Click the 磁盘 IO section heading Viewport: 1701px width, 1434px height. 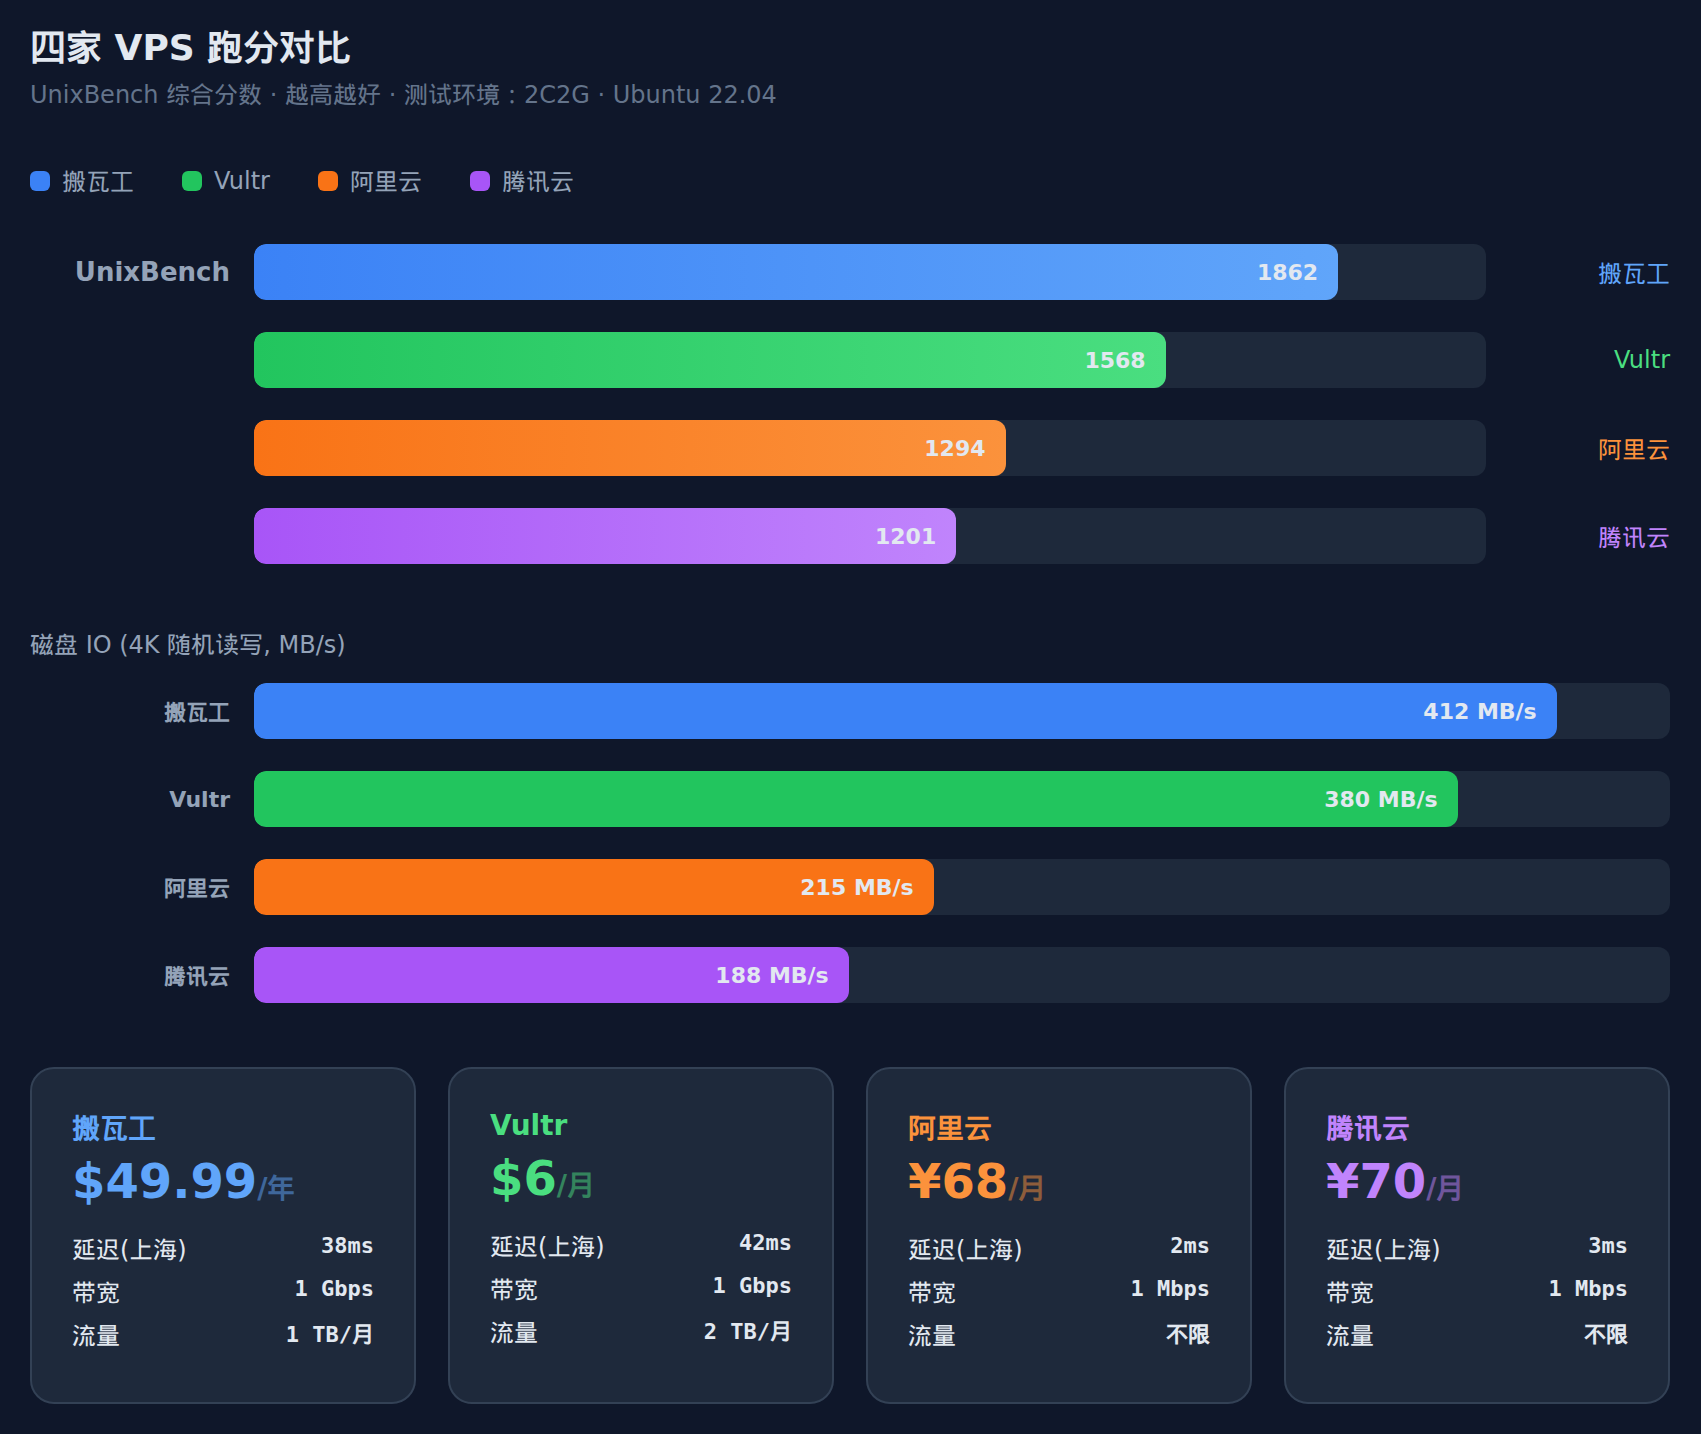[x=187, y=645]
